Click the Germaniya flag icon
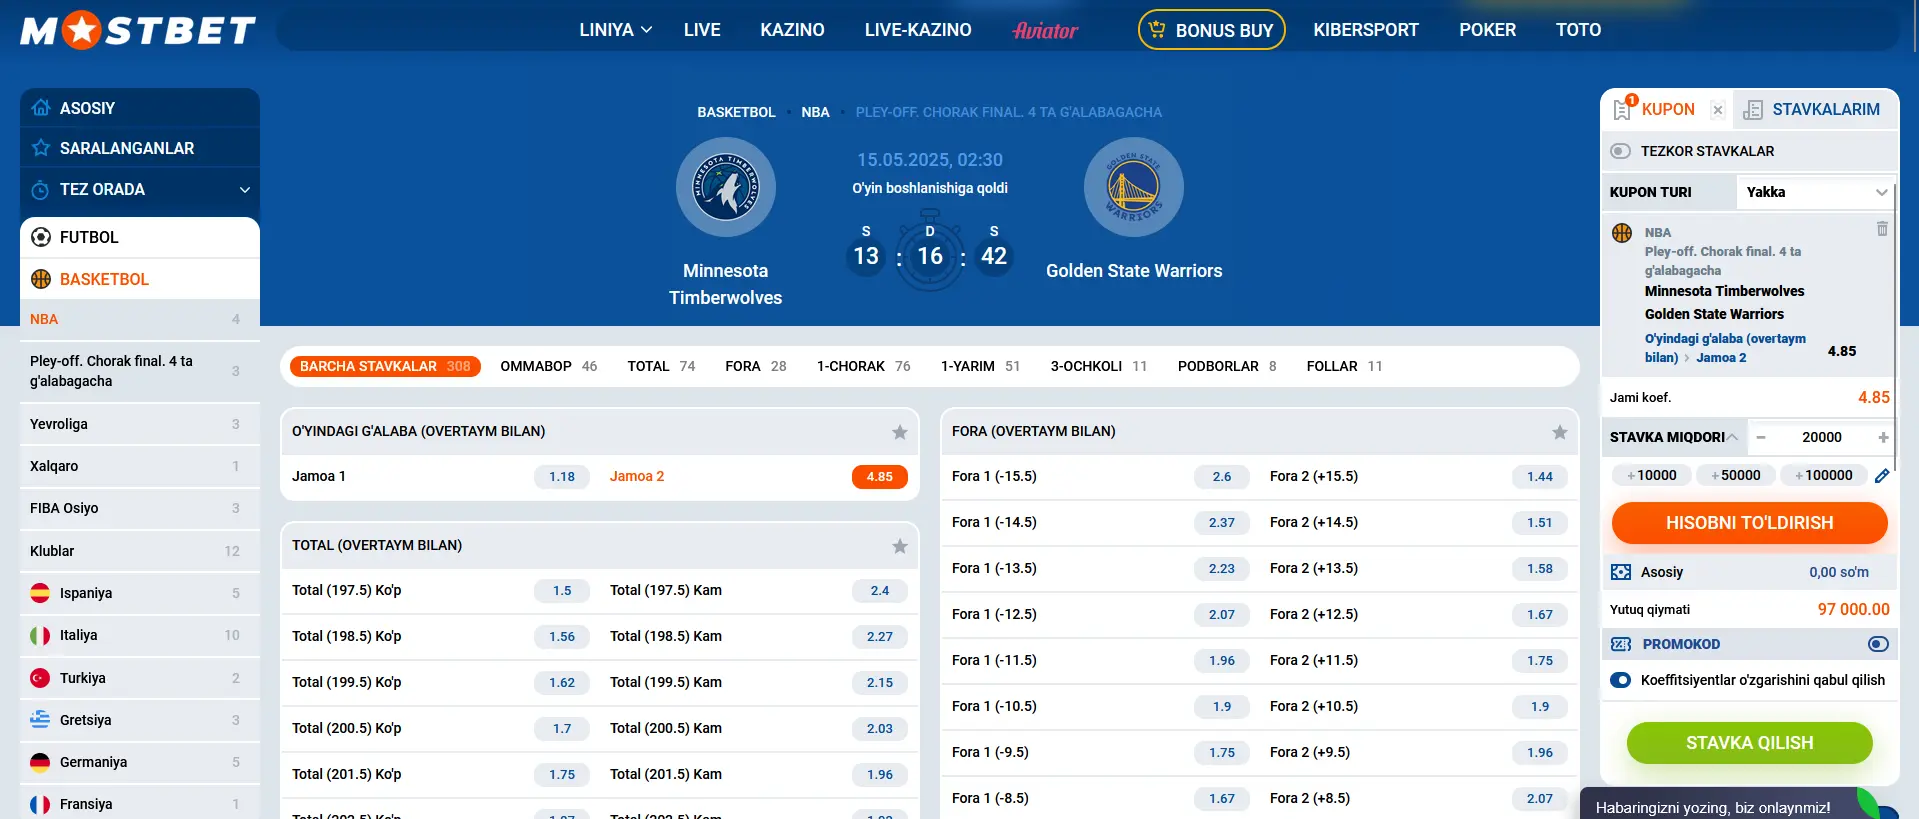1919x819 pixels. (40, 762)
